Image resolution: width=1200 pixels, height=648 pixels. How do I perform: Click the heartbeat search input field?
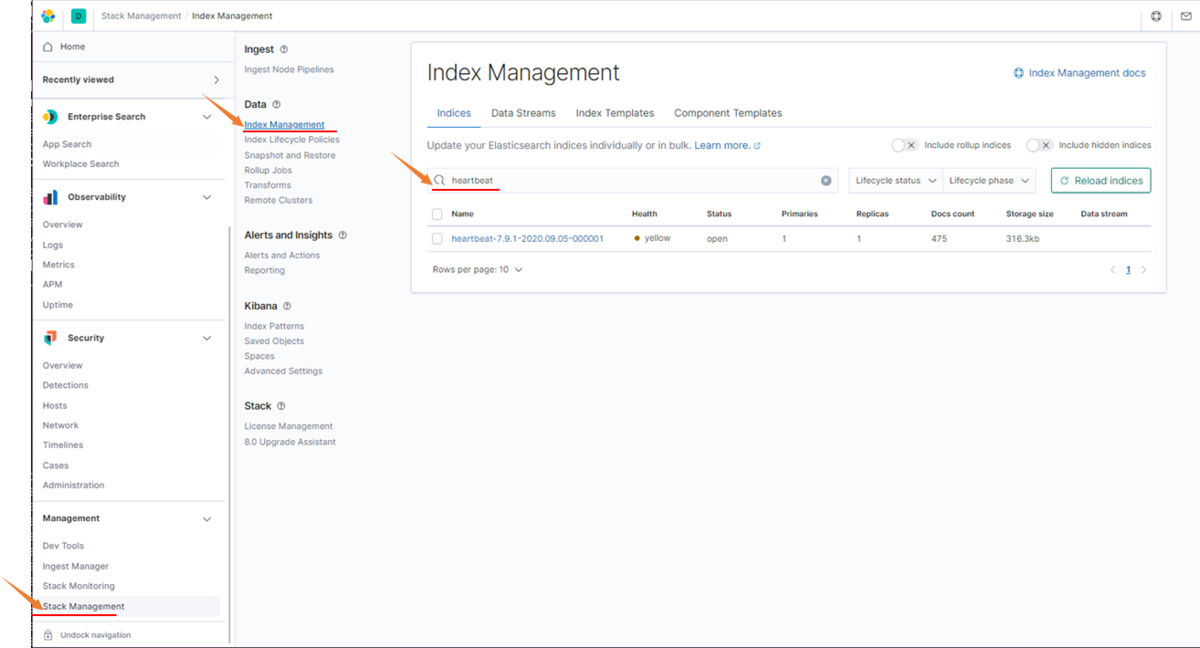tap(632, 181)
